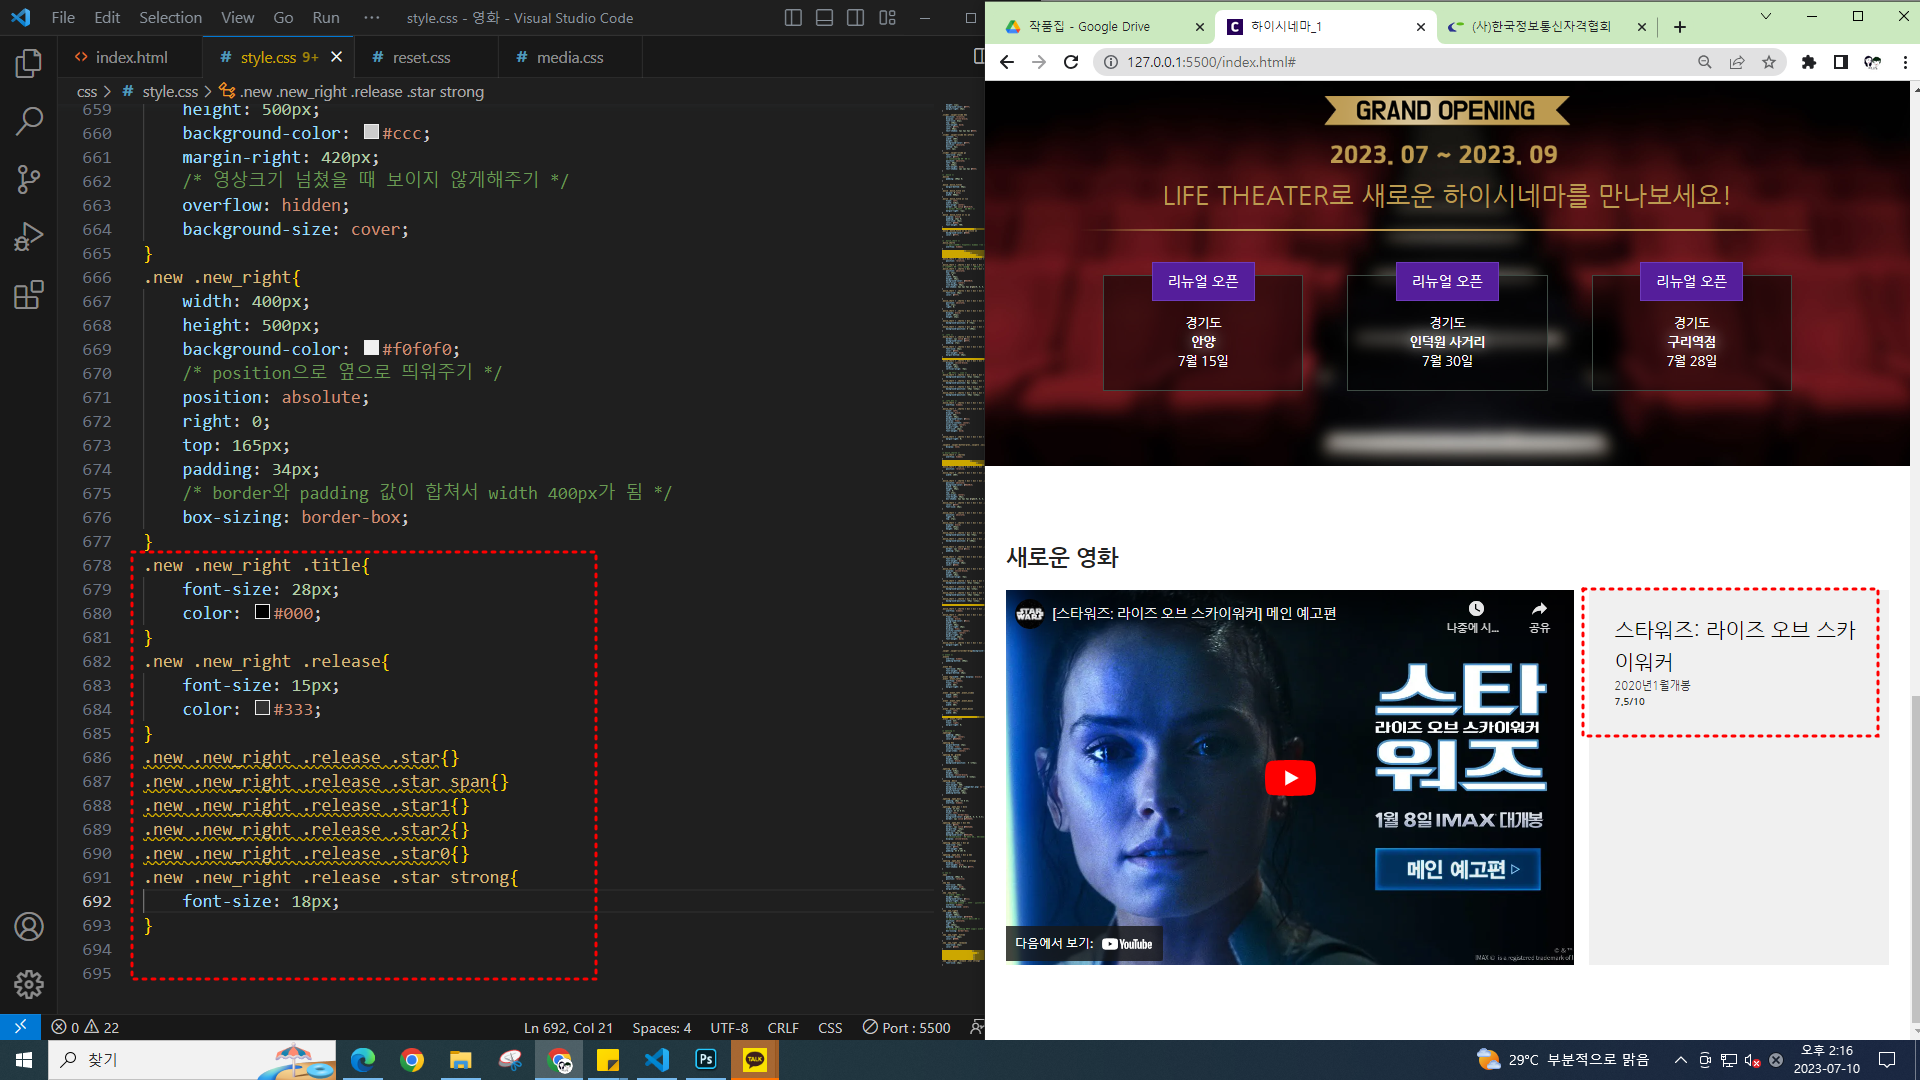Click the Accounts icon in activity bar
Image resolution: width=1920 pixels, height=1080 pixels.
29,927
